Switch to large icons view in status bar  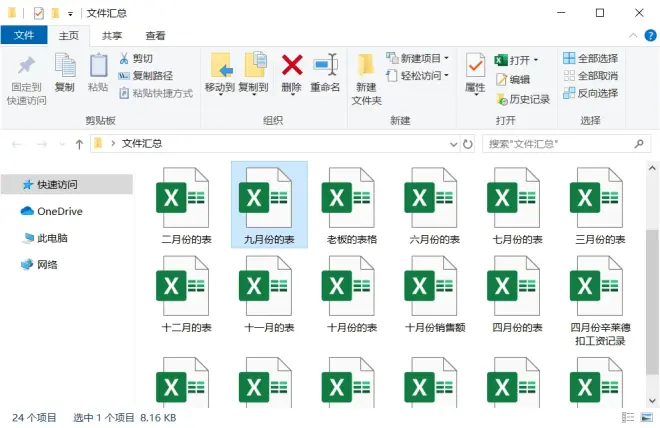click(647, 417)
